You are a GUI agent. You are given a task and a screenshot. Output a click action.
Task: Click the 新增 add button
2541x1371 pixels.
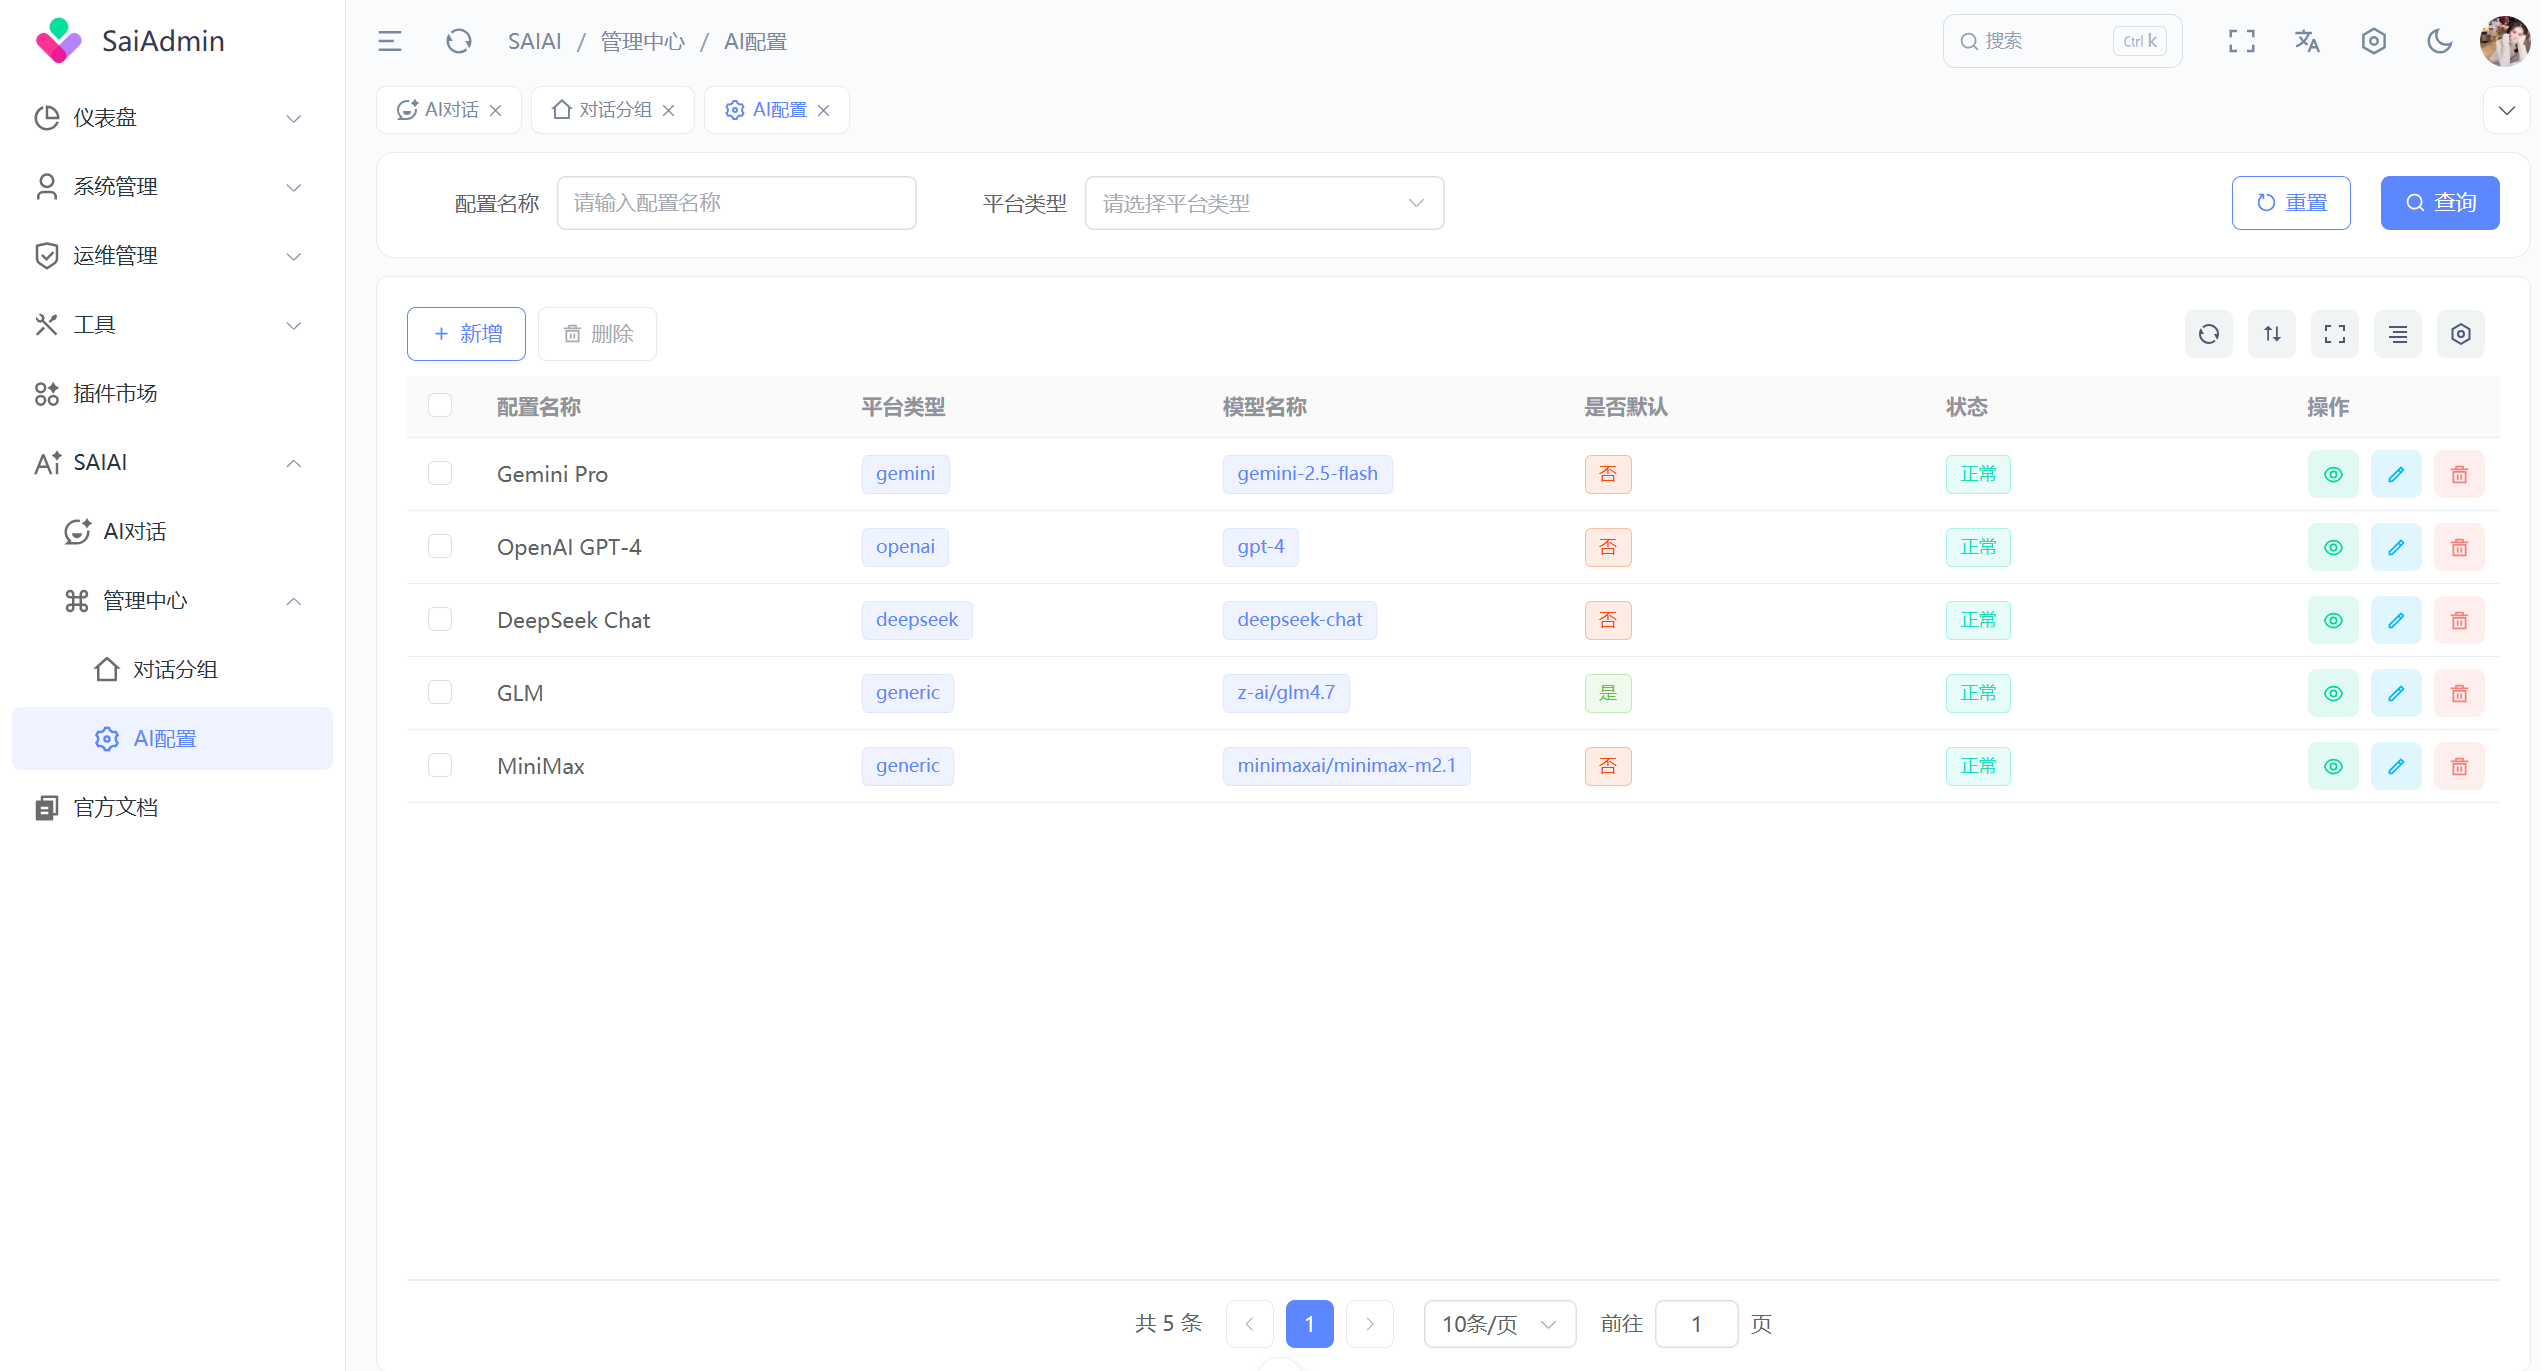466,334
